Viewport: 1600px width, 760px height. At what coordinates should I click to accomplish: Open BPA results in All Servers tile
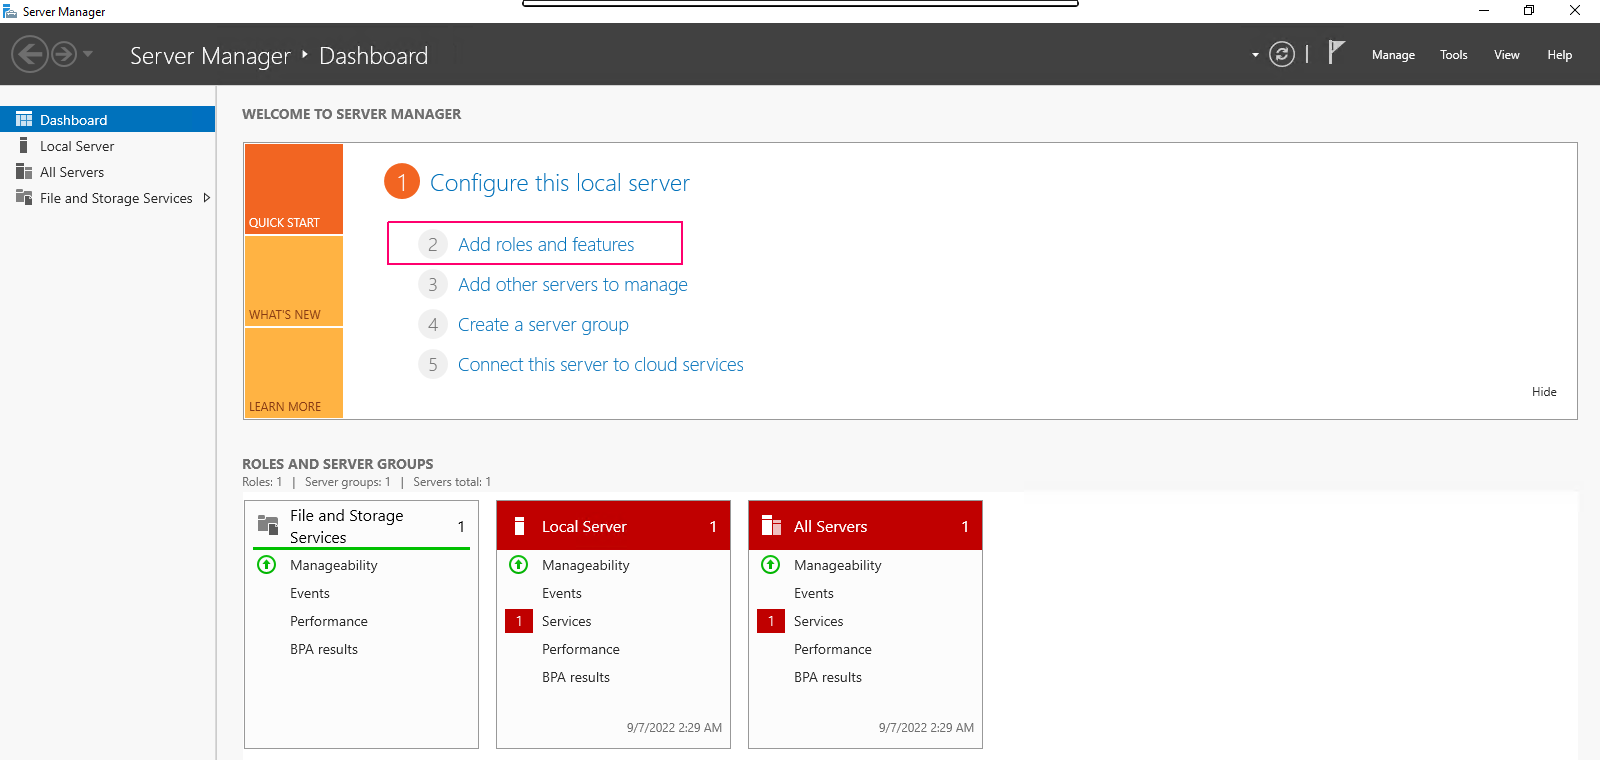pyautogui.click(x=828, y=677)
